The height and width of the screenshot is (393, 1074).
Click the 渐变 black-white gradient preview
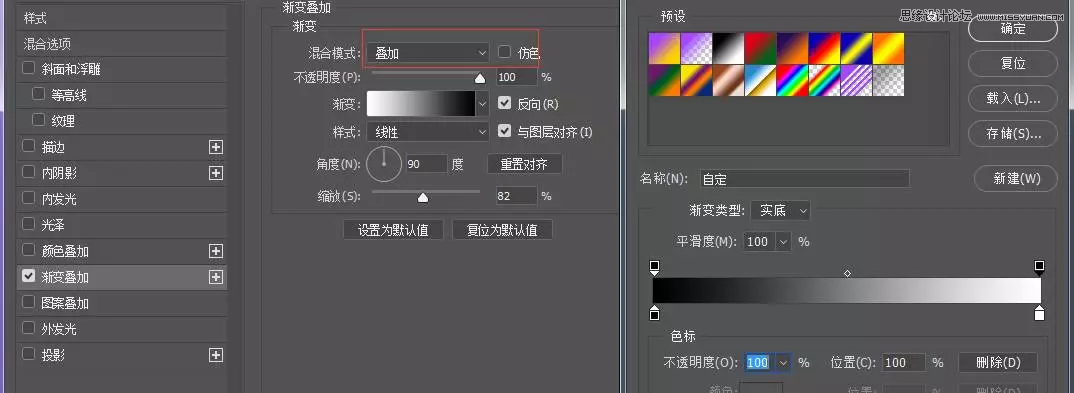pyautogui.click(x=421, y=103)
